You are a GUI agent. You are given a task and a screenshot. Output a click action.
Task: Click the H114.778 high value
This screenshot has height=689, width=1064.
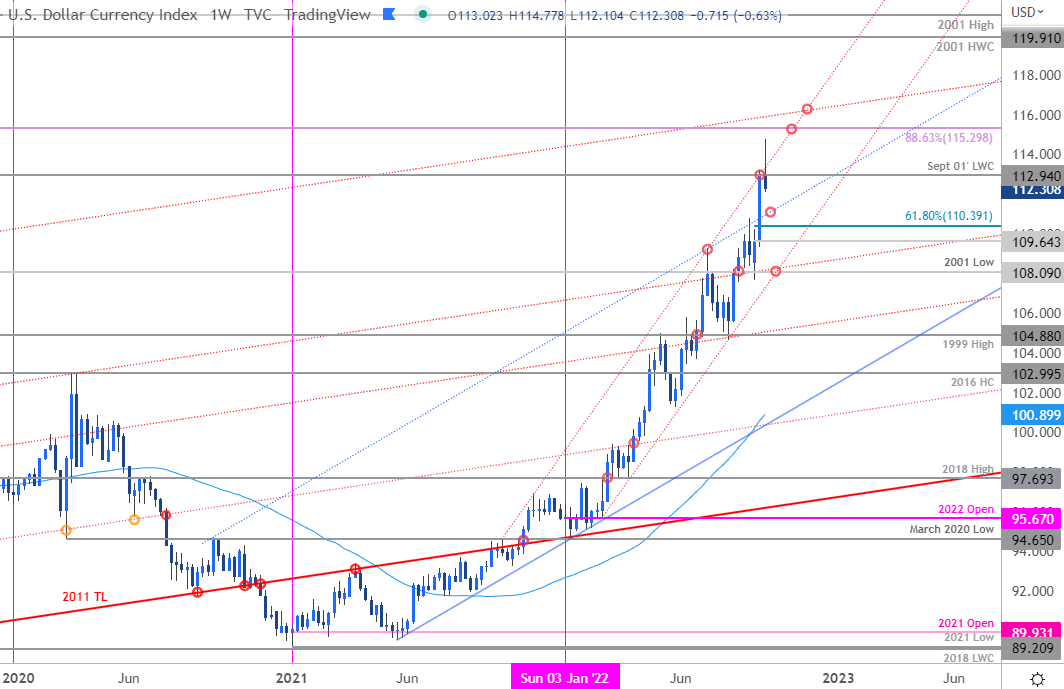pyautogui.click(x=535, y=15)
